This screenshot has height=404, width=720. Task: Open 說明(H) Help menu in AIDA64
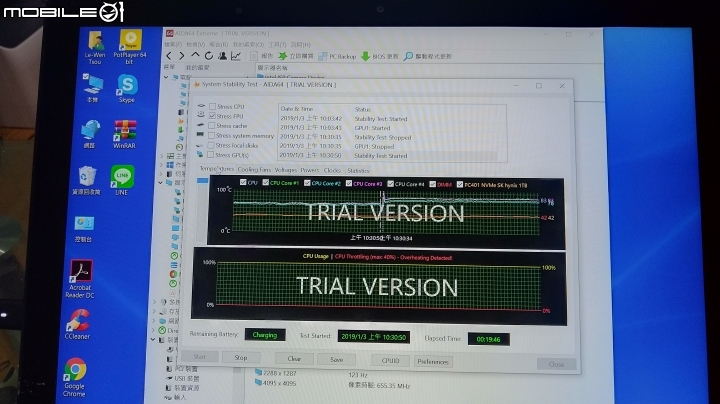click(x=300, y=45)
